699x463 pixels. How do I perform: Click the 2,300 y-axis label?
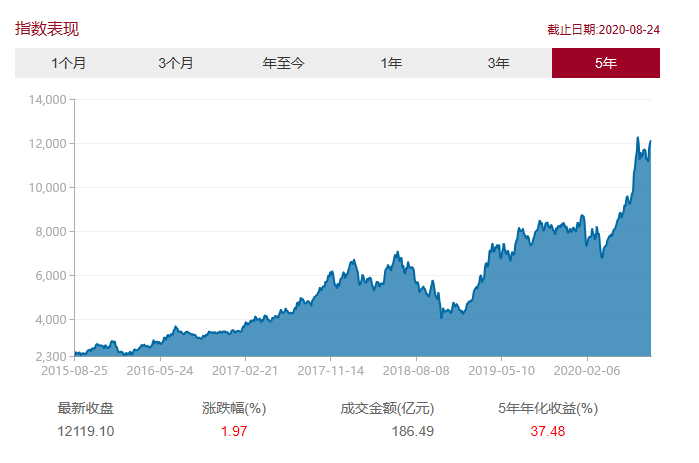coord(51,356)
